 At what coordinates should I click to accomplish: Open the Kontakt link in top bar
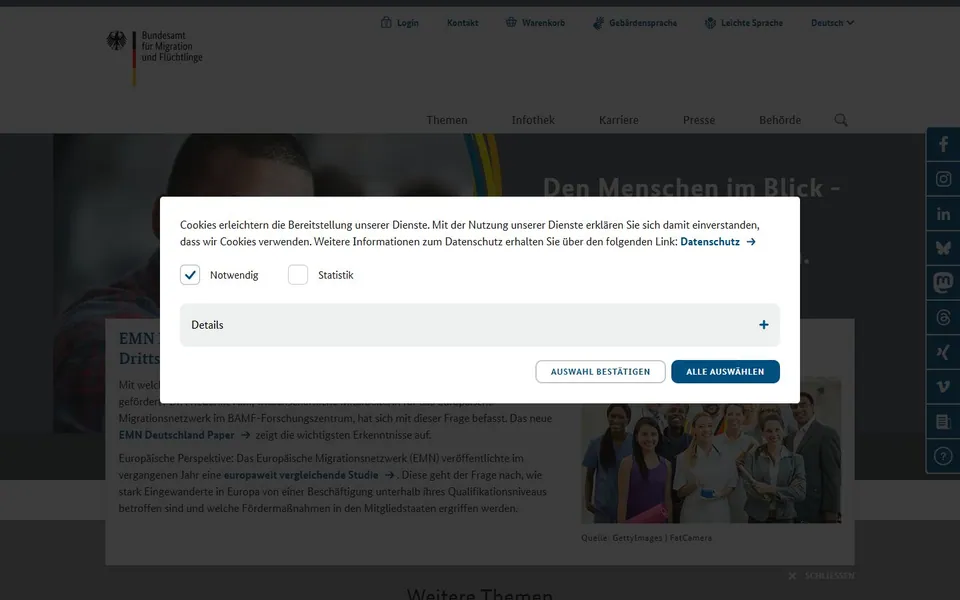tap(462, 23)
